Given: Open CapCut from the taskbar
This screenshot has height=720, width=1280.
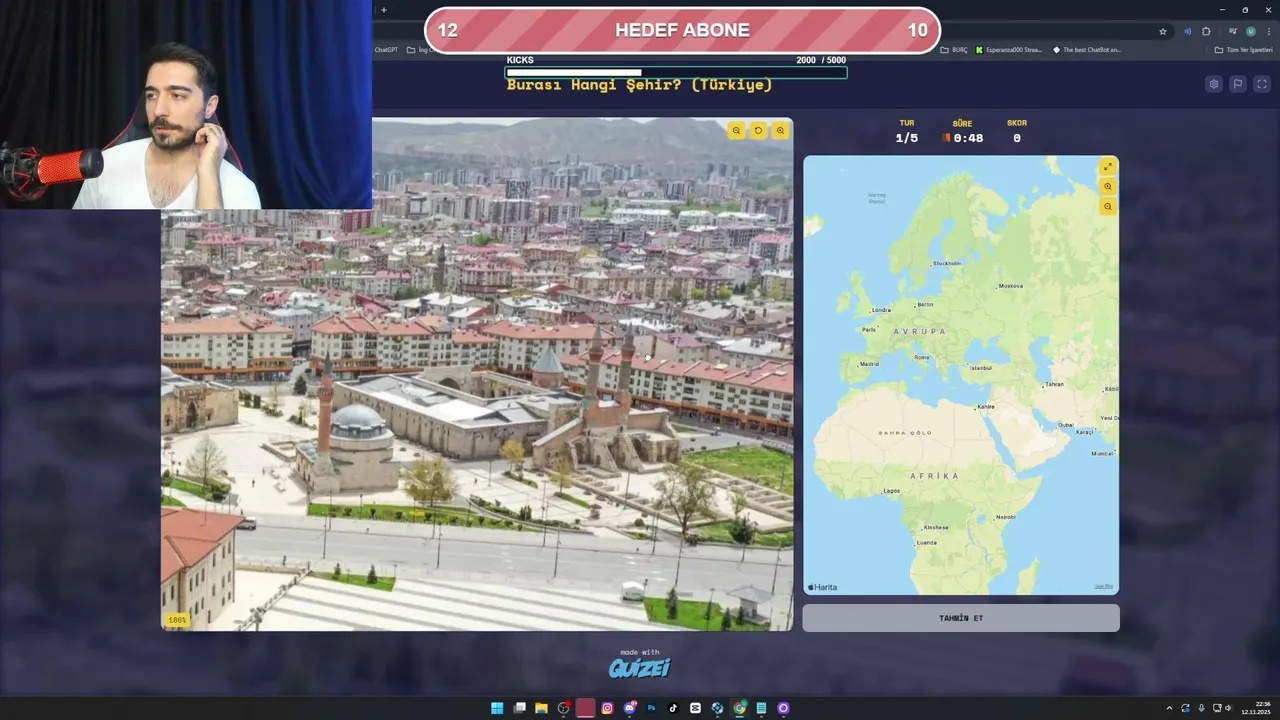Looking at the screenshot, I should (x=695, y=708).
